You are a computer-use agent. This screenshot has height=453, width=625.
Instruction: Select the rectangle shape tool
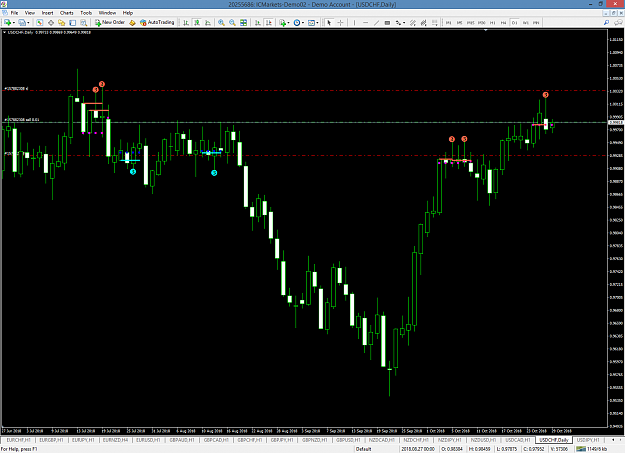click(x=387, y=23)
